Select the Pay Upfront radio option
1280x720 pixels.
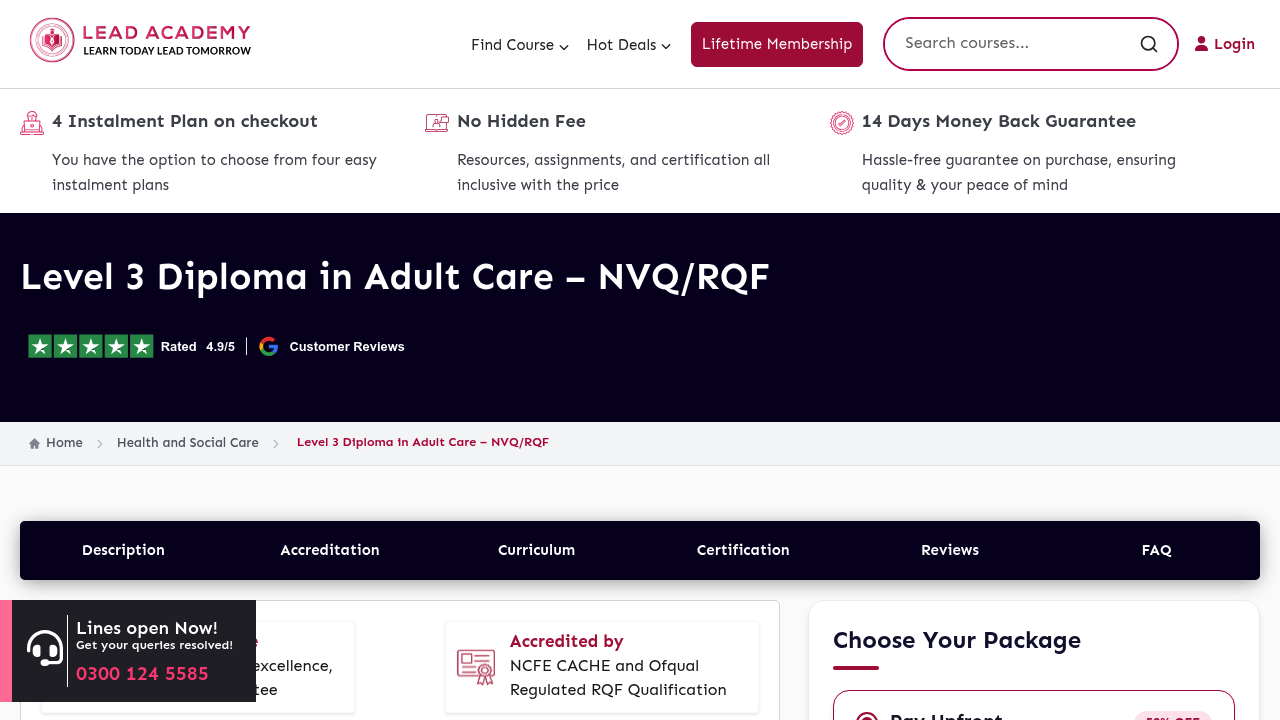867,716
